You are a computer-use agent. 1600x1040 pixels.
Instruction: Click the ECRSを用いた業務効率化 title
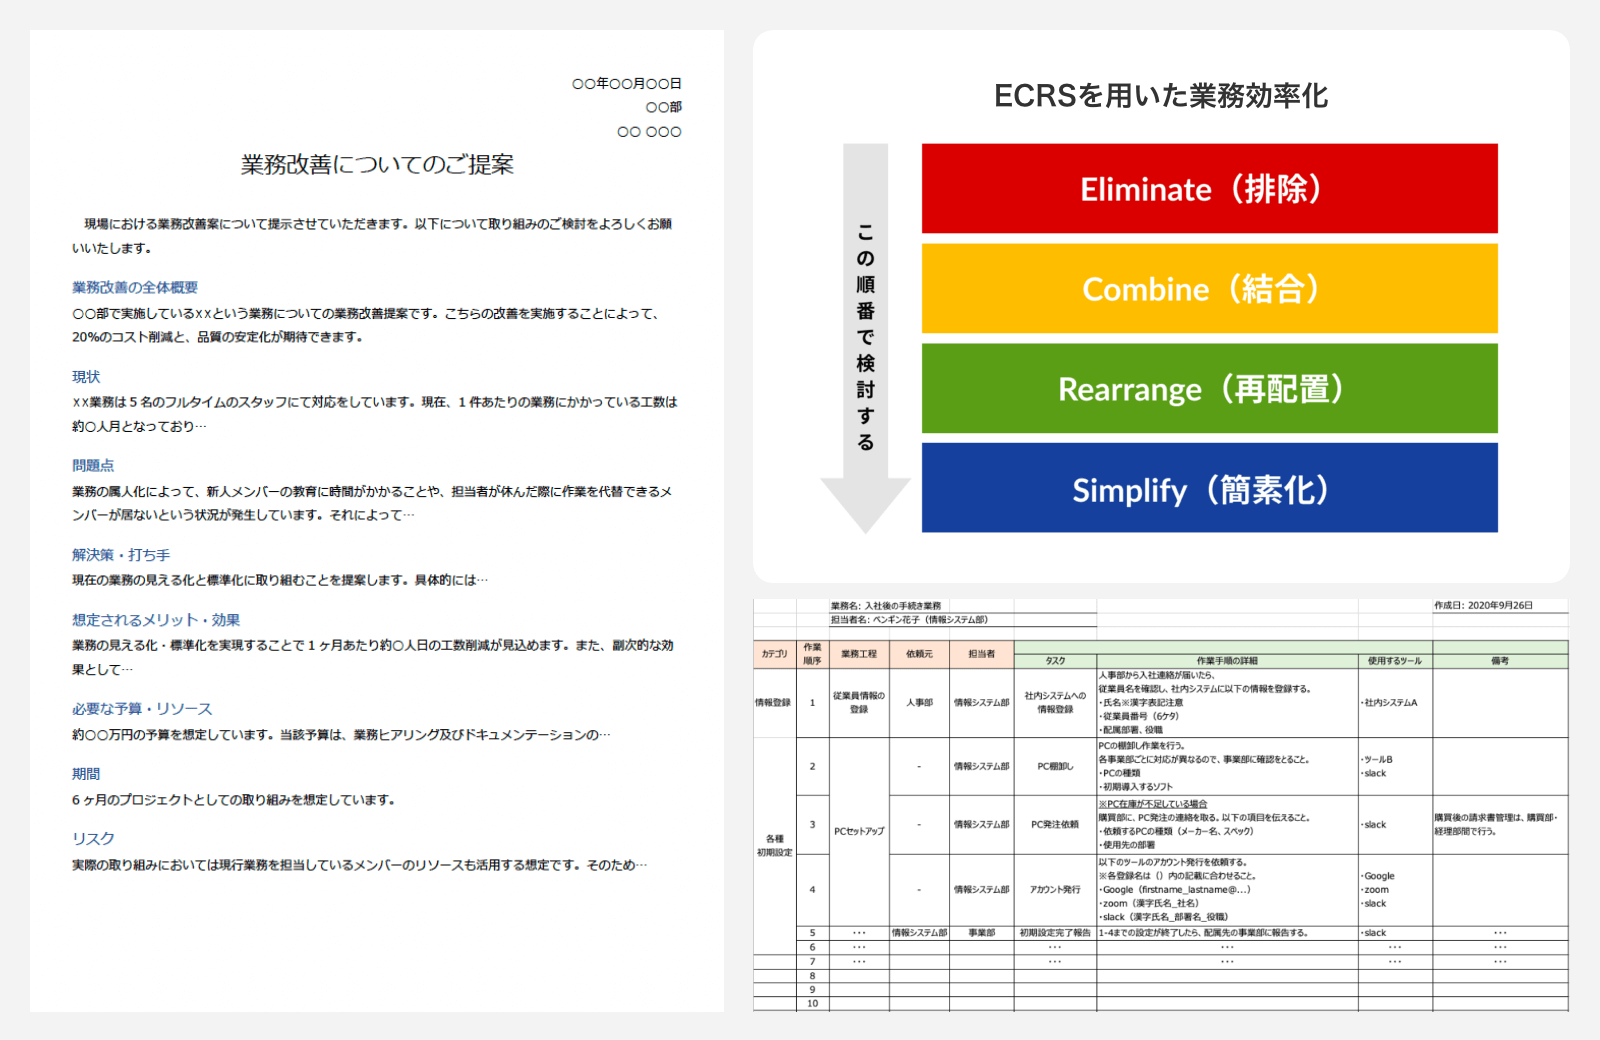click(x=1160, y=96)
